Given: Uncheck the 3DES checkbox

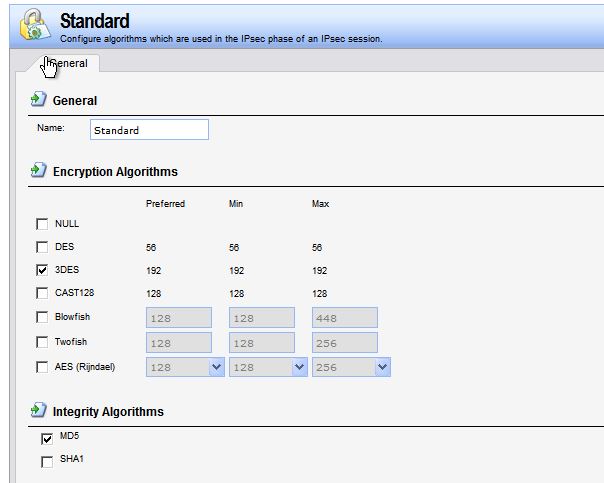Looking at the screenshot, I should pyautogui.click(x=42, y=270).
